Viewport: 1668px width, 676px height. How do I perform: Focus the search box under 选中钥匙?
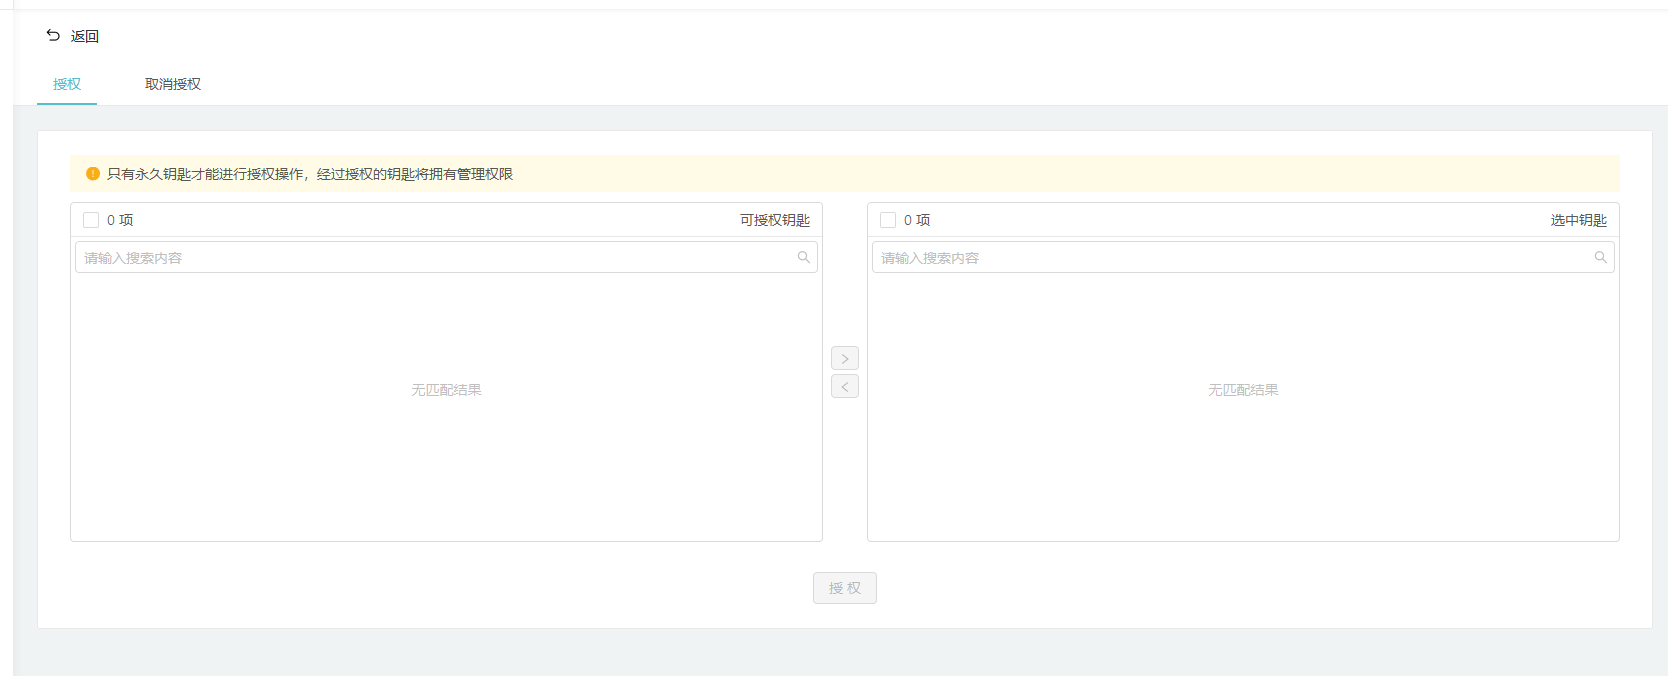(x=1230, y=258)
